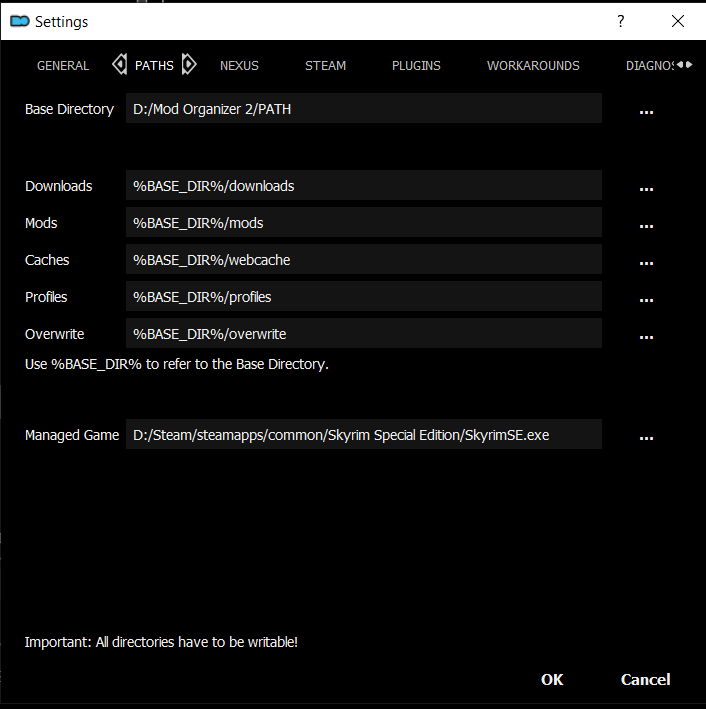Click the Managed Game label

tap(72, 435)
